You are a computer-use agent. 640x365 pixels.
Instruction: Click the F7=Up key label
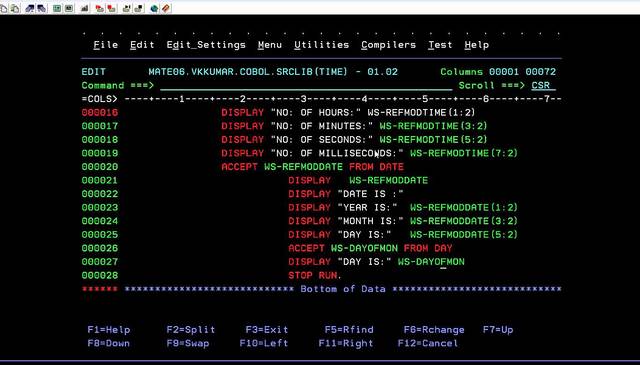pos(498,329)
